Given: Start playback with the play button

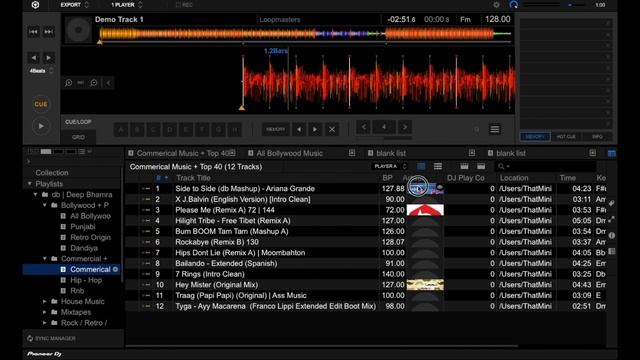Looking at the screenshot, I should point(41,126).
